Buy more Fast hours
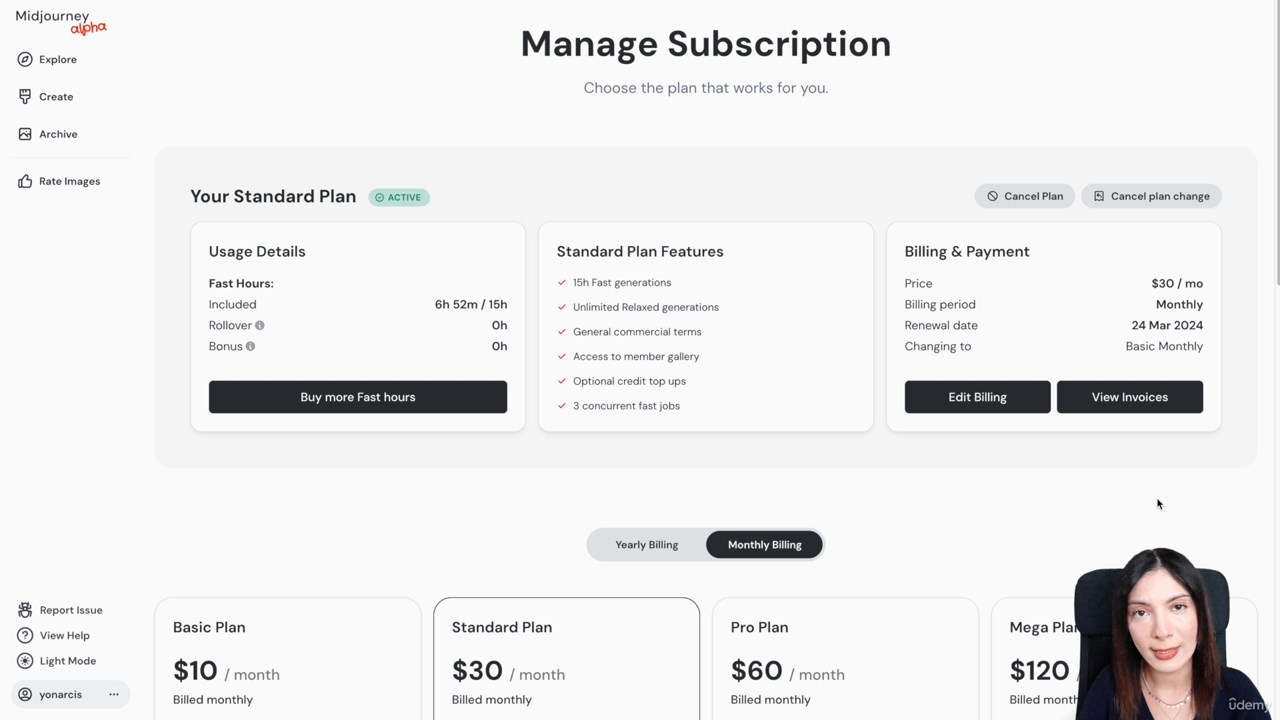Screen dimensions: 1280x720 point(358,397)
